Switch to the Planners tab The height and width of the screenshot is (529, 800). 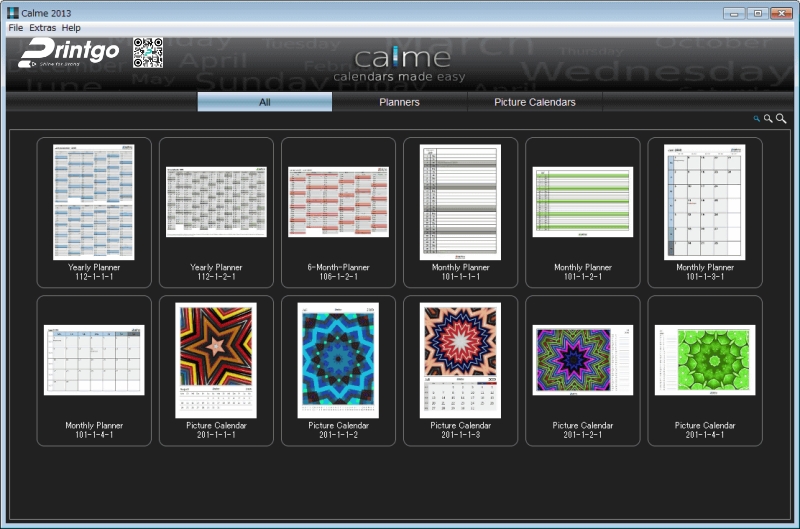pyautogui.click(x=399, y=102)
